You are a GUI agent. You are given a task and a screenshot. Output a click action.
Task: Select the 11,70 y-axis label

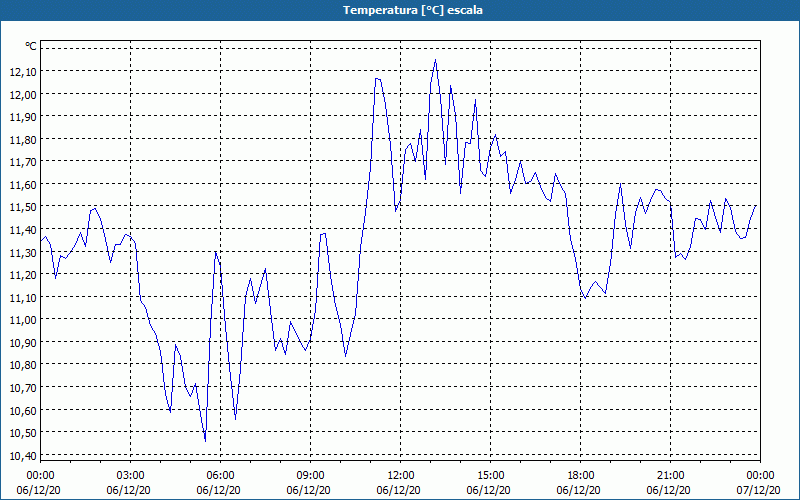[23, 162]
